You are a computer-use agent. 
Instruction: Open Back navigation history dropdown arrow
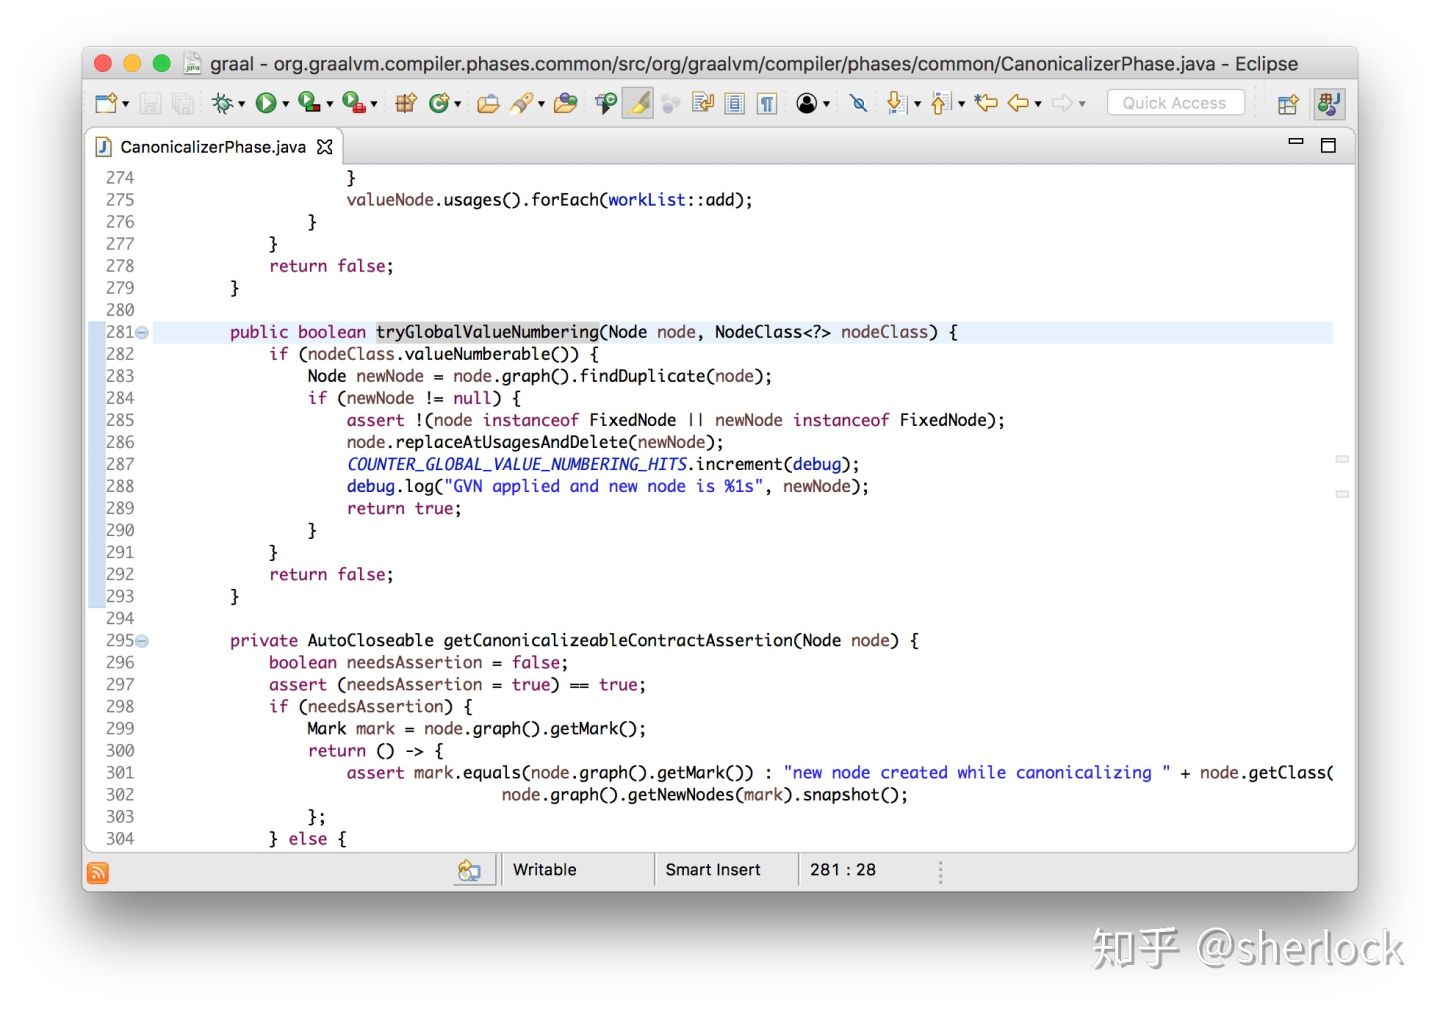pos(1038,104)
